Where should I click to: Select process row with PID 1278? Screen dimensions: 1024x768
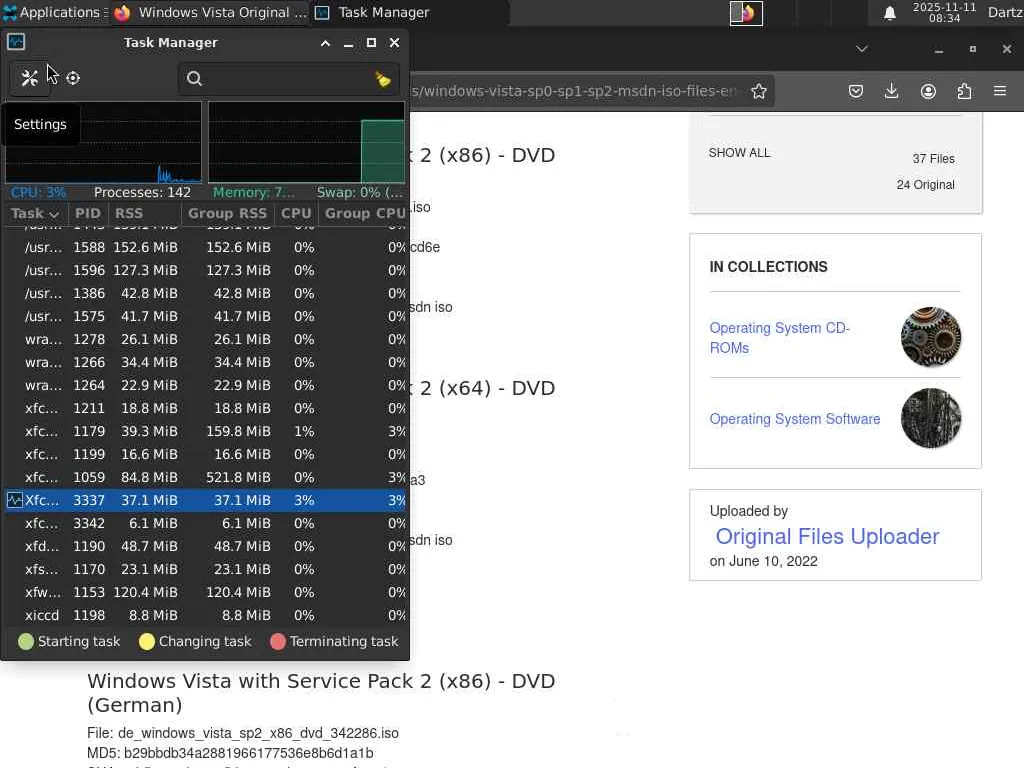click(x=206, y=340)
